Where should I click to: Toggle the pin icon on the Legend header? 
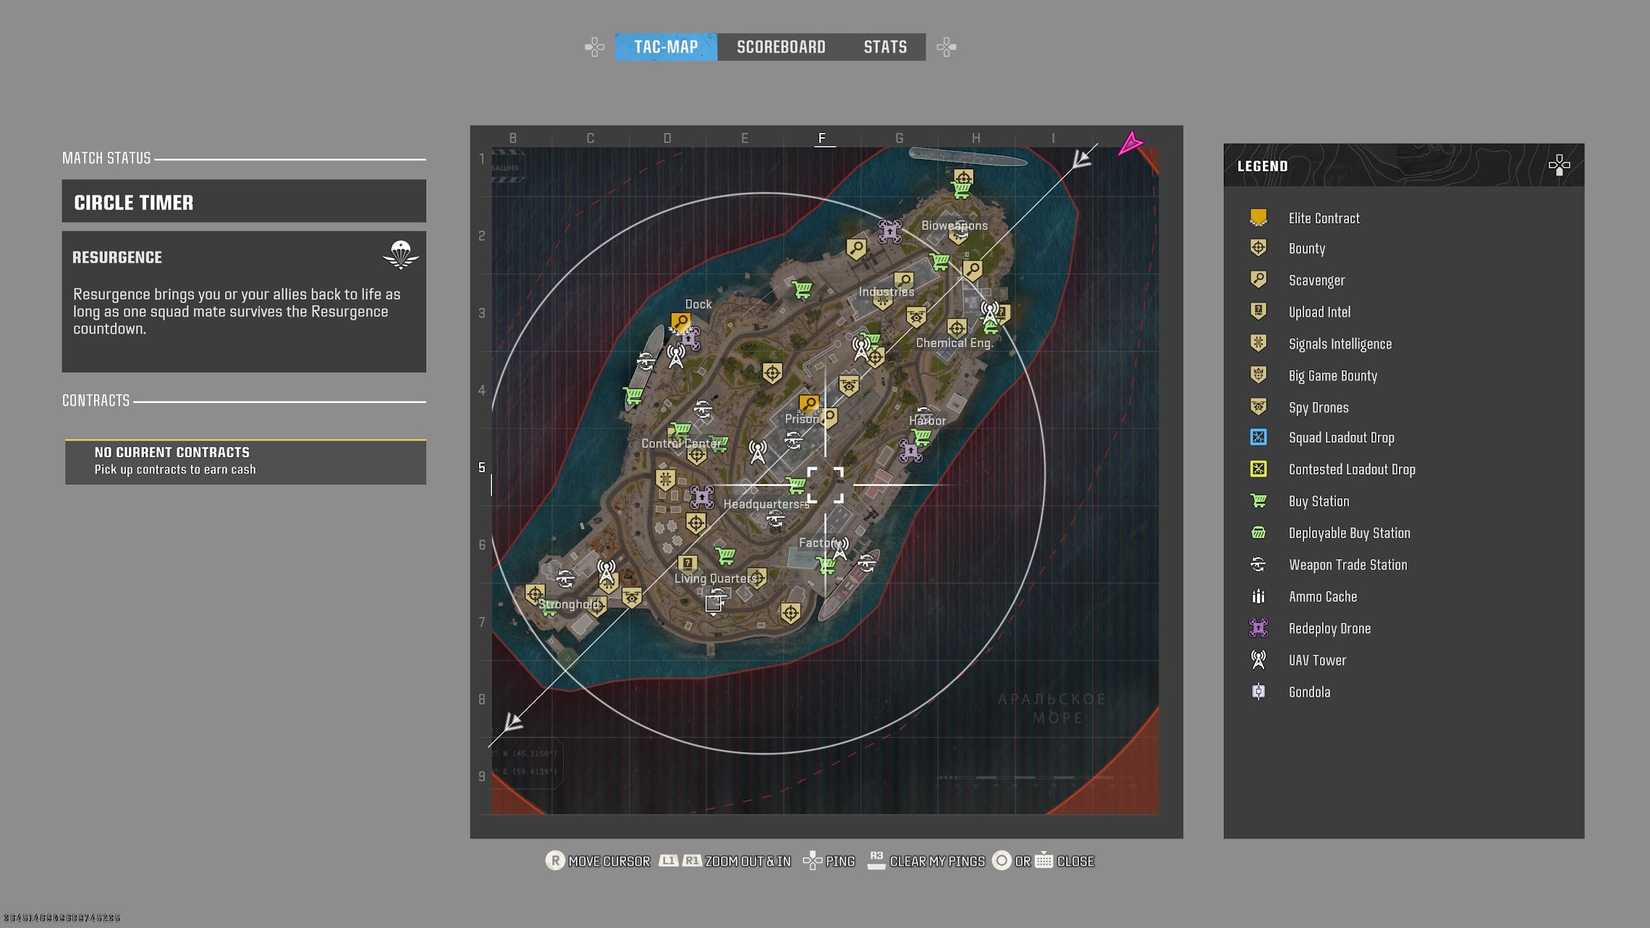coord(1559,165)
